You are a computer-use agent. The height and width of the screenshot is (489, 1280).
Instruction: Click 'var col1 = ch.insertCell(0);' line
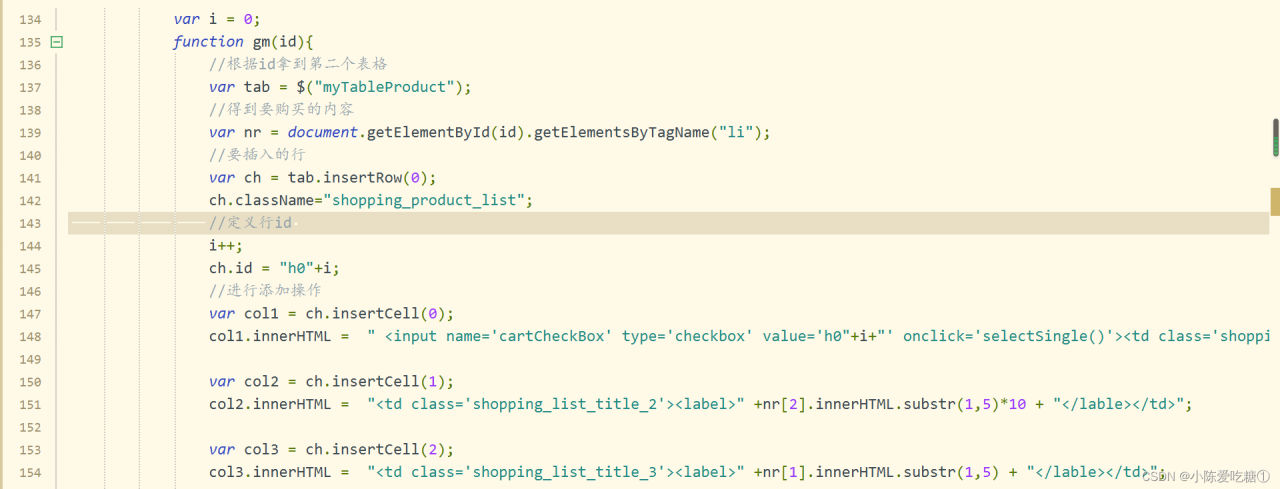(331, 313)
